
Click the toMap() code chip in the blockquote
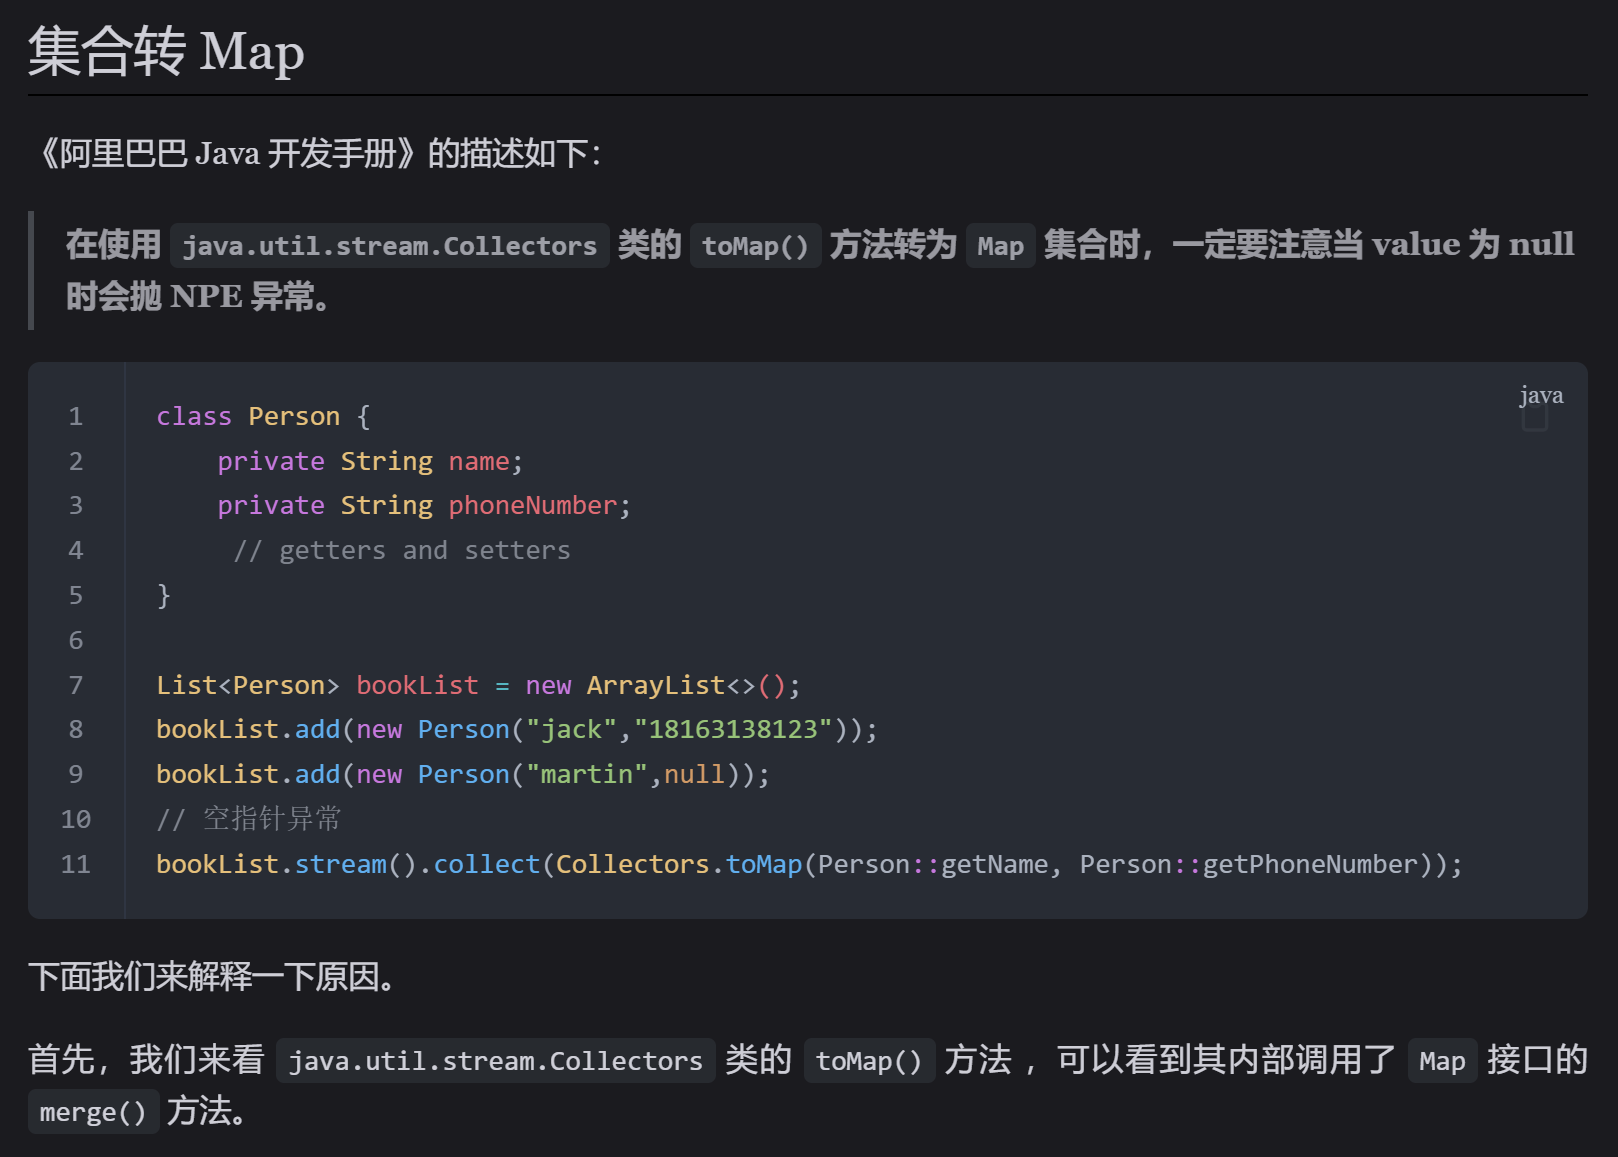point(755,245)
